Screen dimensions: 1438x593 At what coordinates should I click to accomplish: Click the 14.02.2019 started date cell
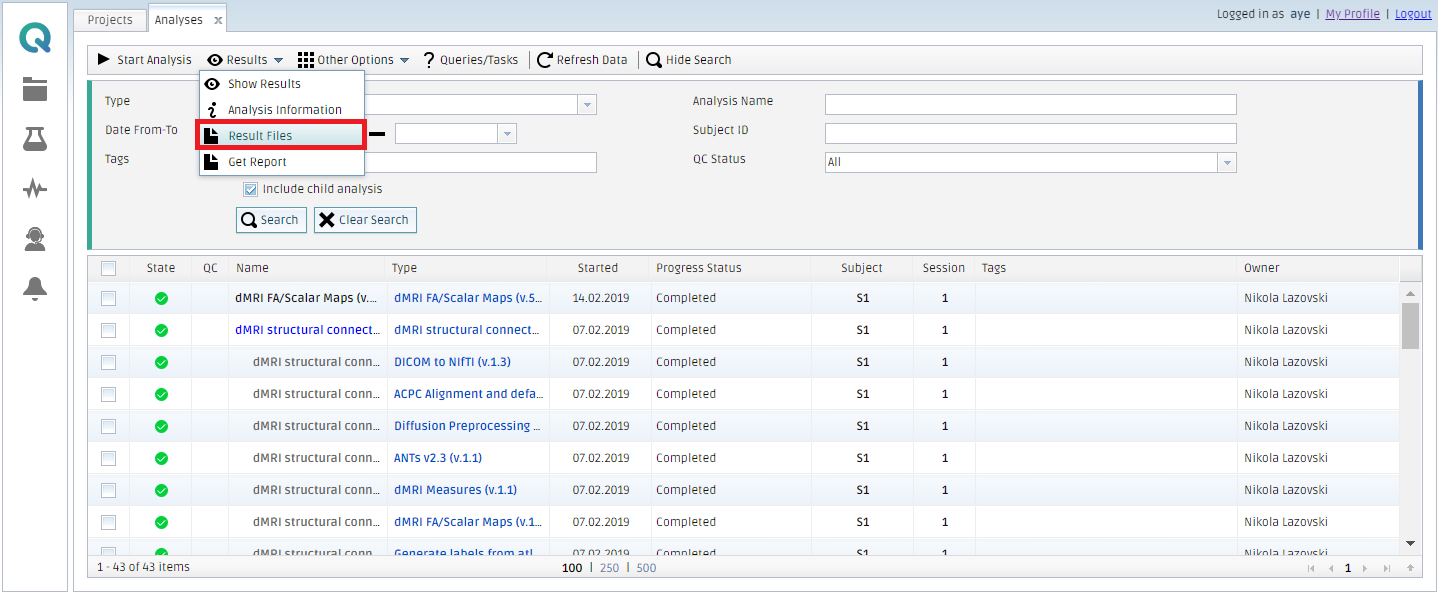point(601,298)
